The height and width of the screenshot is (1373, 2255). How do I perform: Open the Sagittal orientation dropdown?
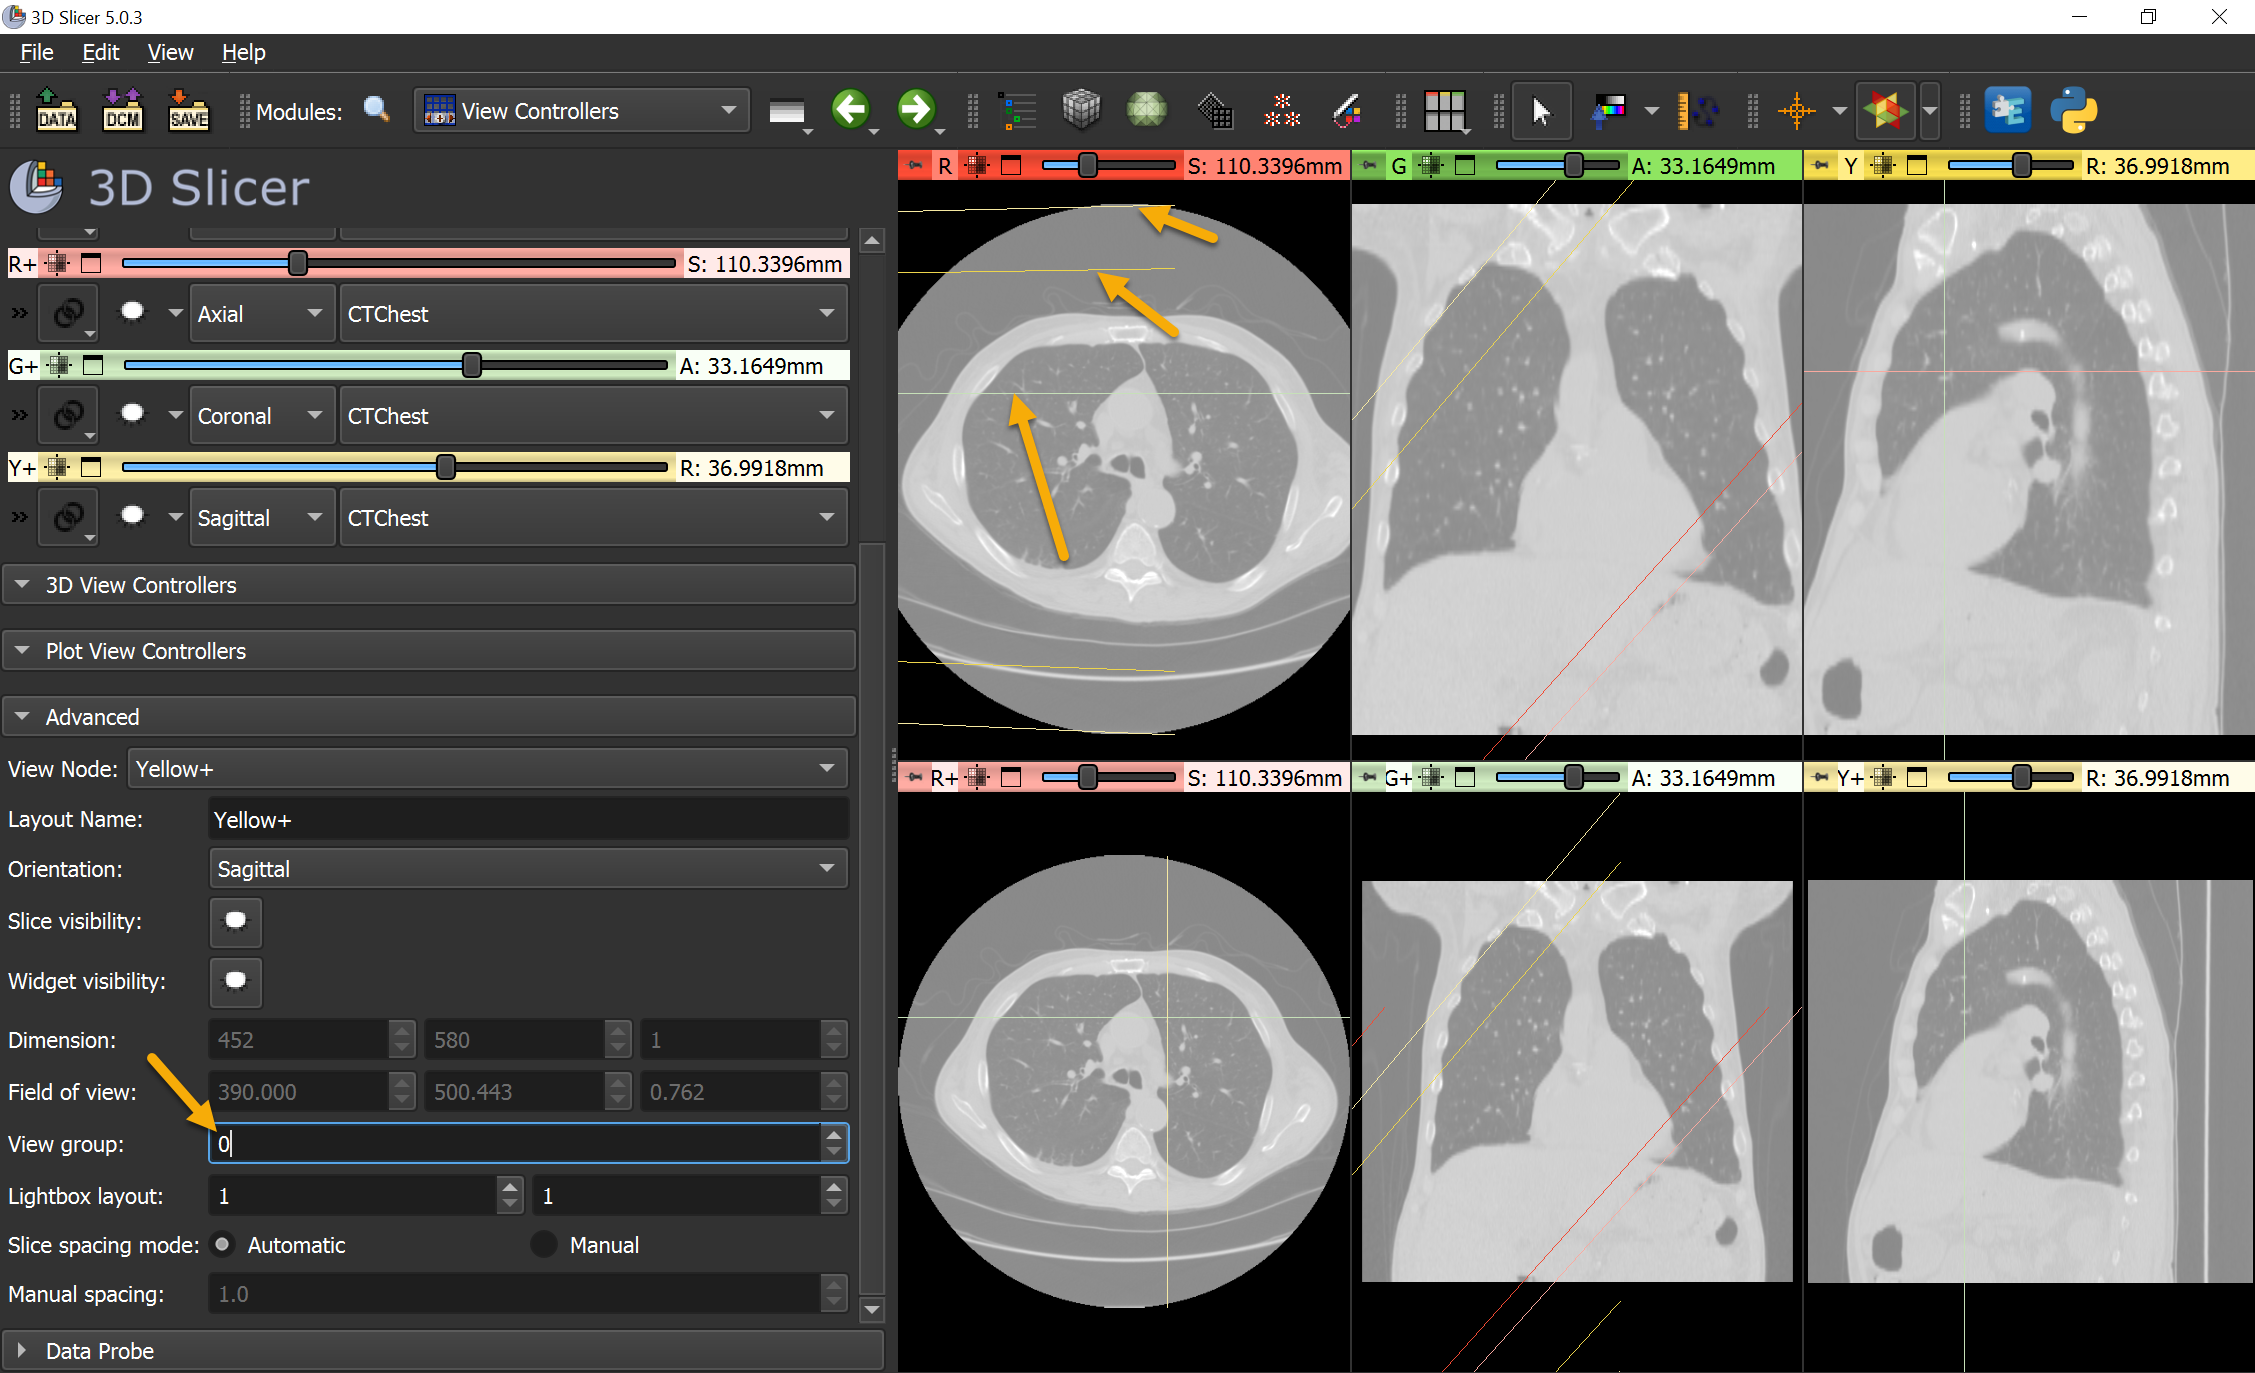[262, 518]
